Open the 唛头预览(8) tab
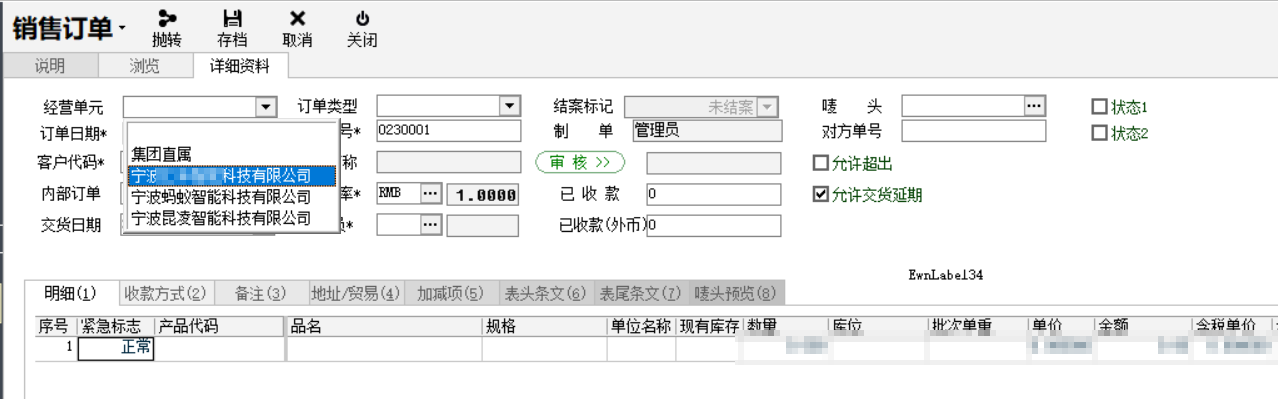The width and height of the screenshot is (1278, 399). tap(736, 294)
